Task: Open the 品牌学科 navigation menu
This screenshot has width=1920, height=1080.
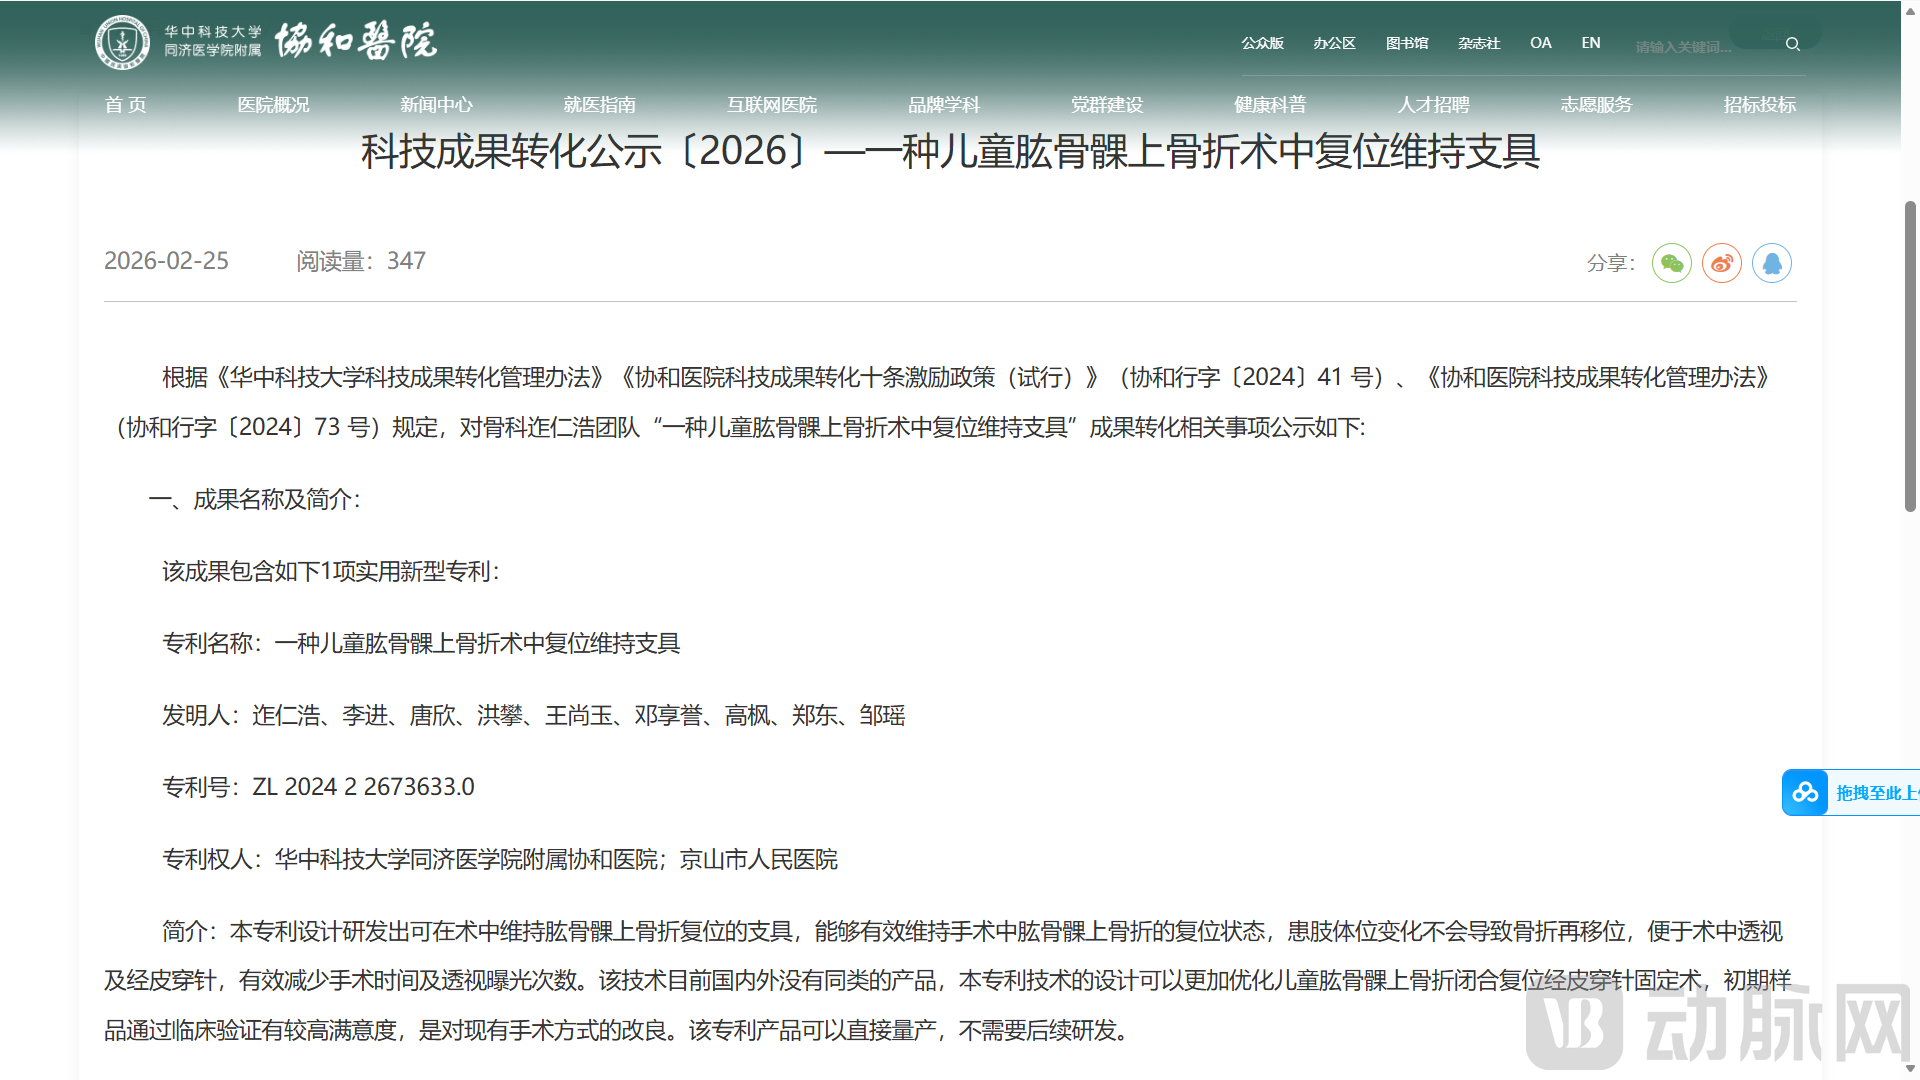Action: click(x=943, y=105)
